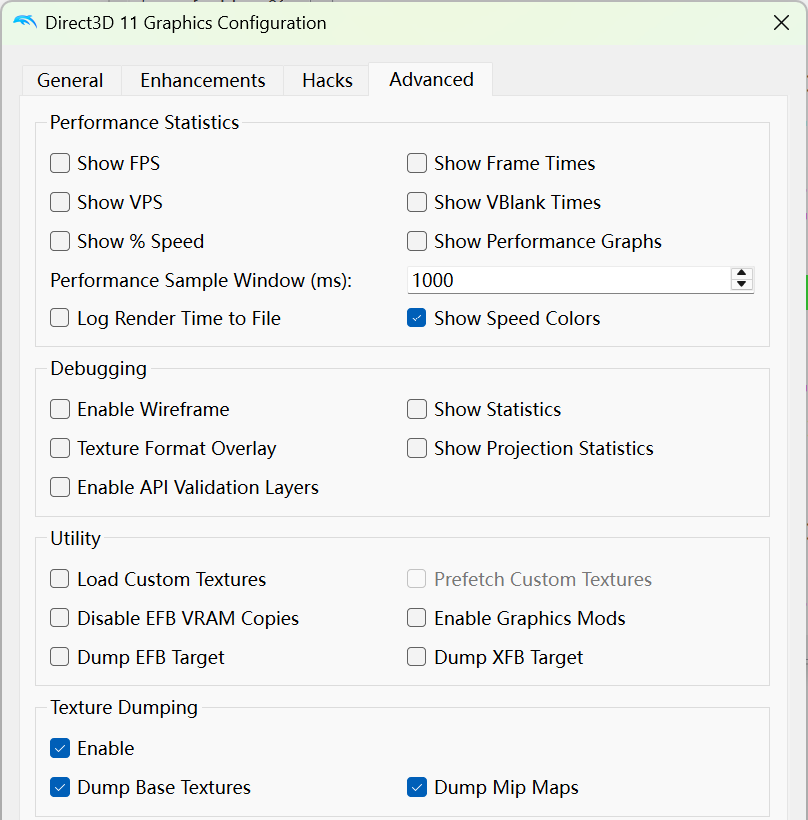This screenshot has width=808, height=820.
Task: Check the Show % Speed option
Action: pos(60,242)
